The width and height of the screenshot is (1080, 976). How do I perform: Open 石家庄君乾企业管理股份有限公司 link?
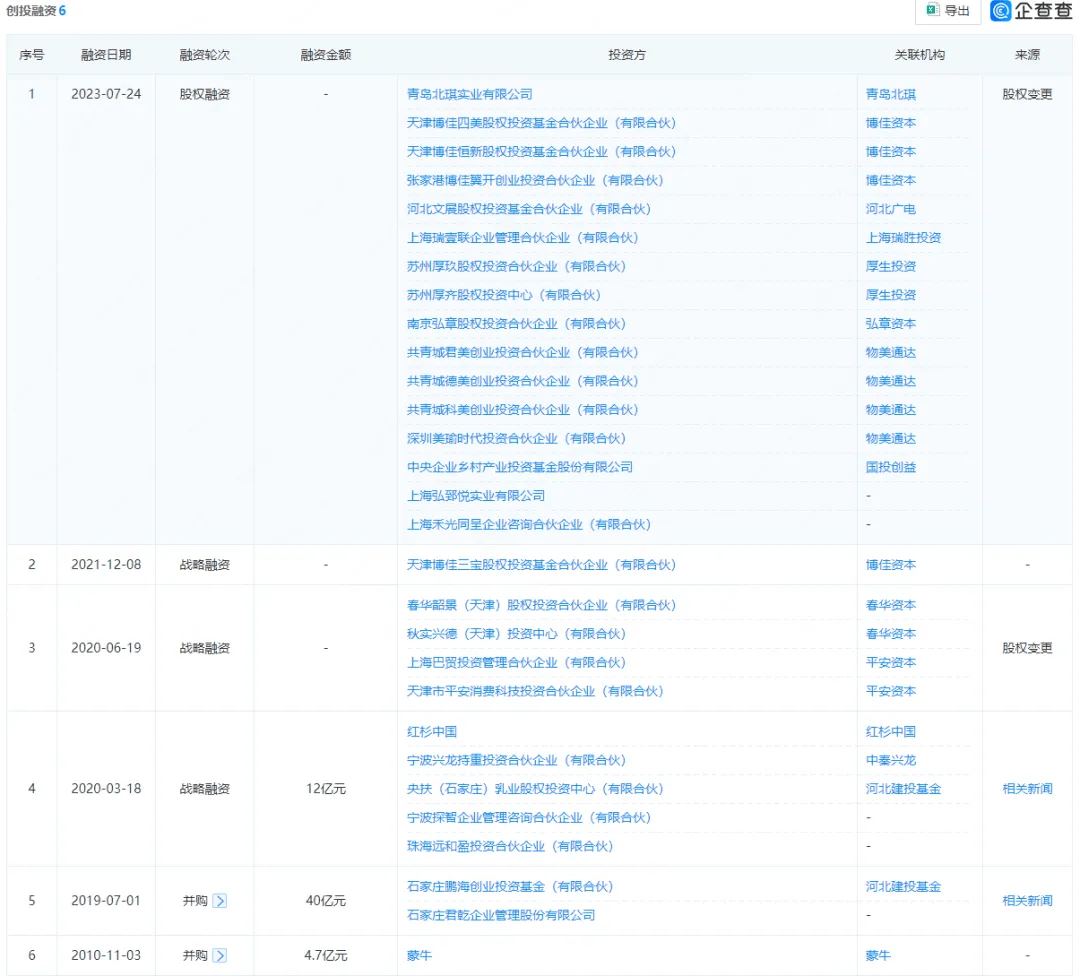tap(501, 915)
